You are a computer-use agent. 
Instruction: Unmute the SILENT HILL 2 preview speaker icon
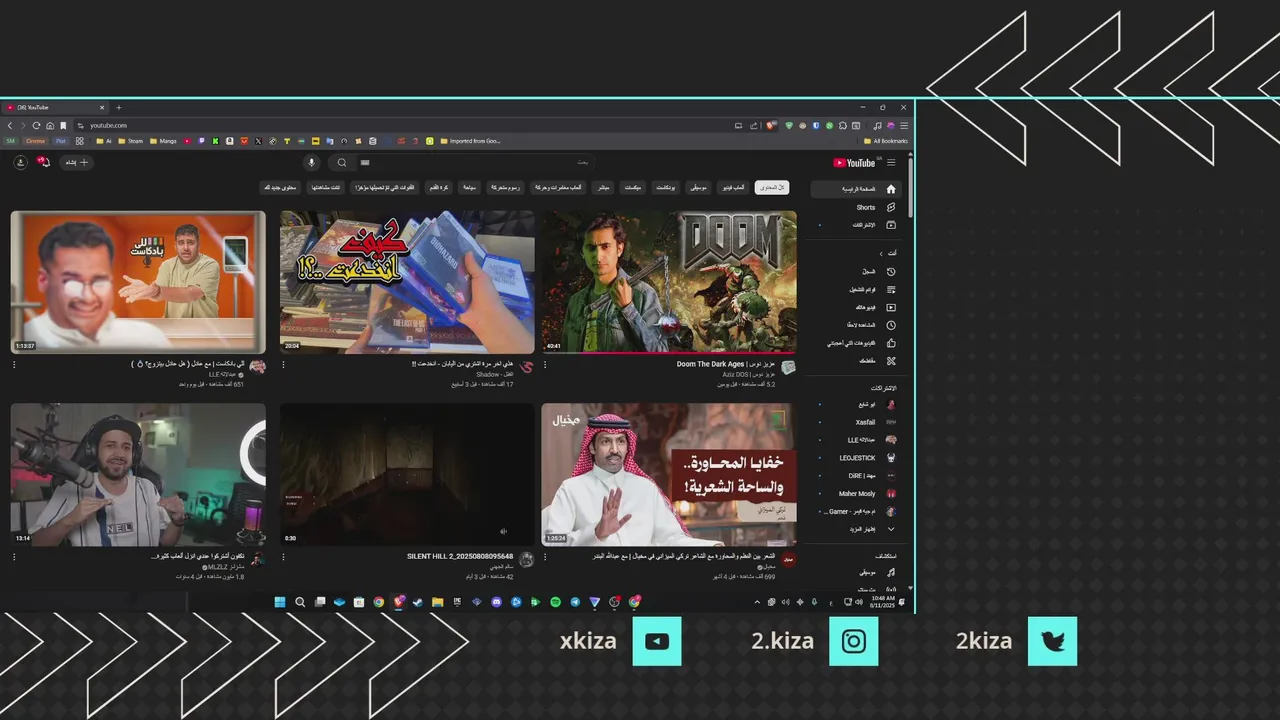coord(503,532)
